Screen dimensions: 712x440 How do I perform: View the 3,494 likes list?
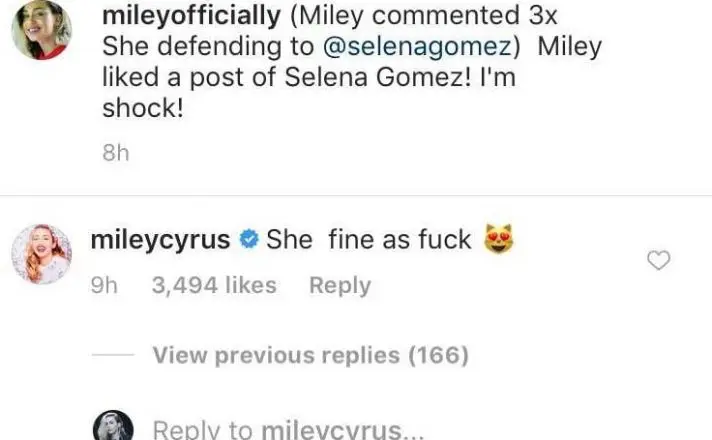pyautogui.click(x=213, y=285)
